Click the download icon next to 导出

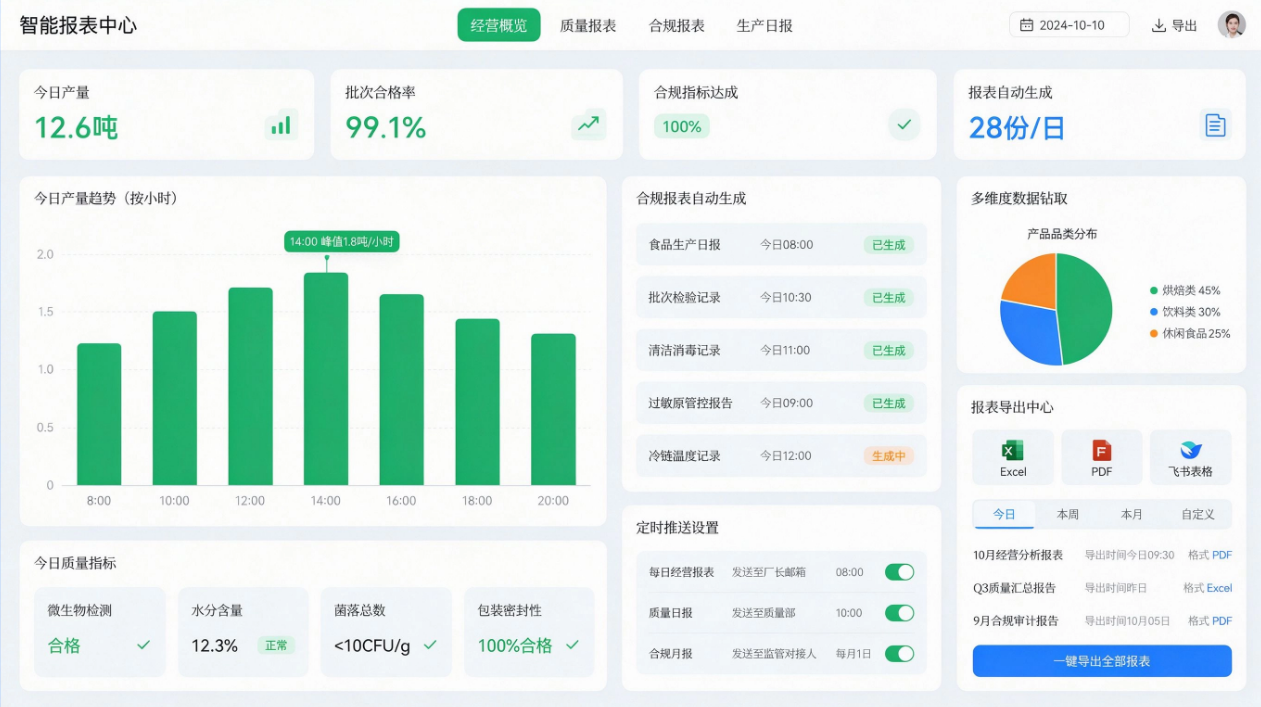[1159, 26]
